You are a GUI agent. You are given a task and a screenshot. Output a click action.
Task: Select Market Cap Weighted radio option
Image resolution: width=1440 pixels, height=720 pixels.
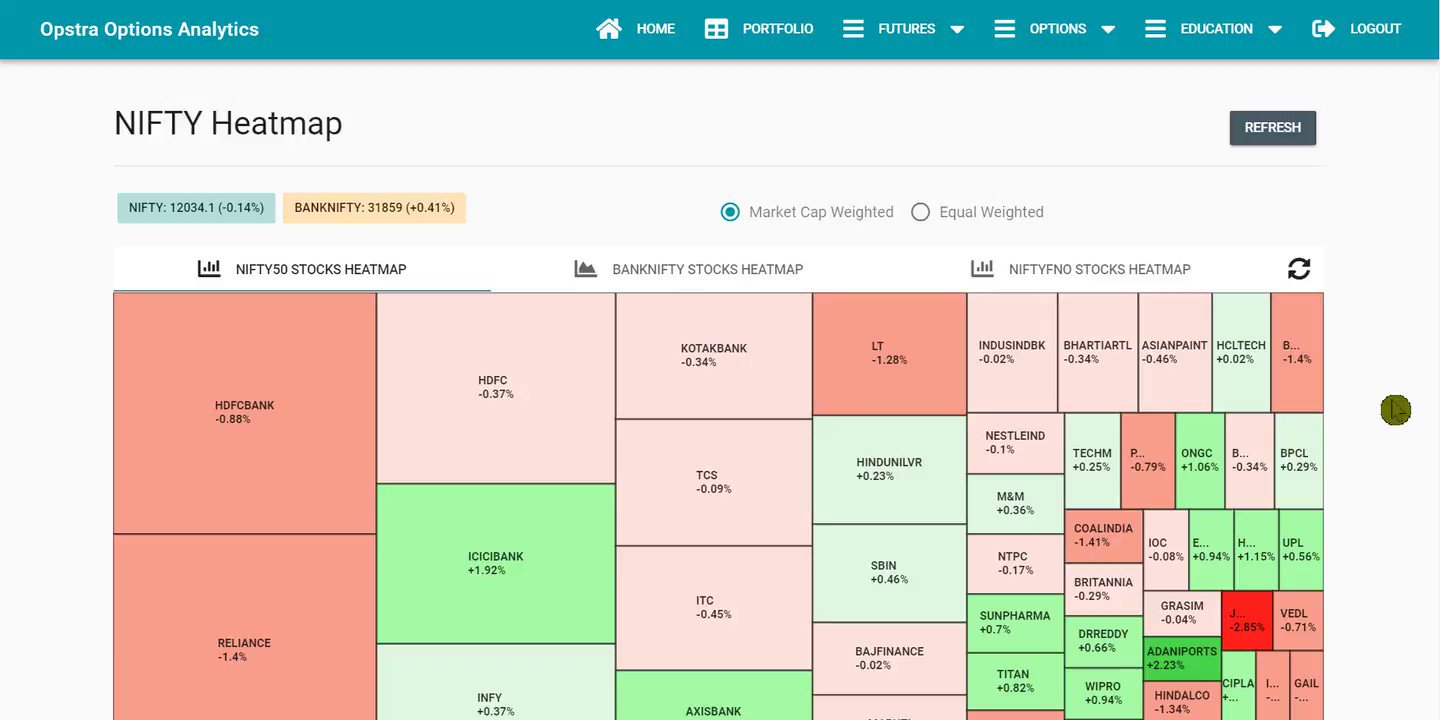click(x=730, y=212)
